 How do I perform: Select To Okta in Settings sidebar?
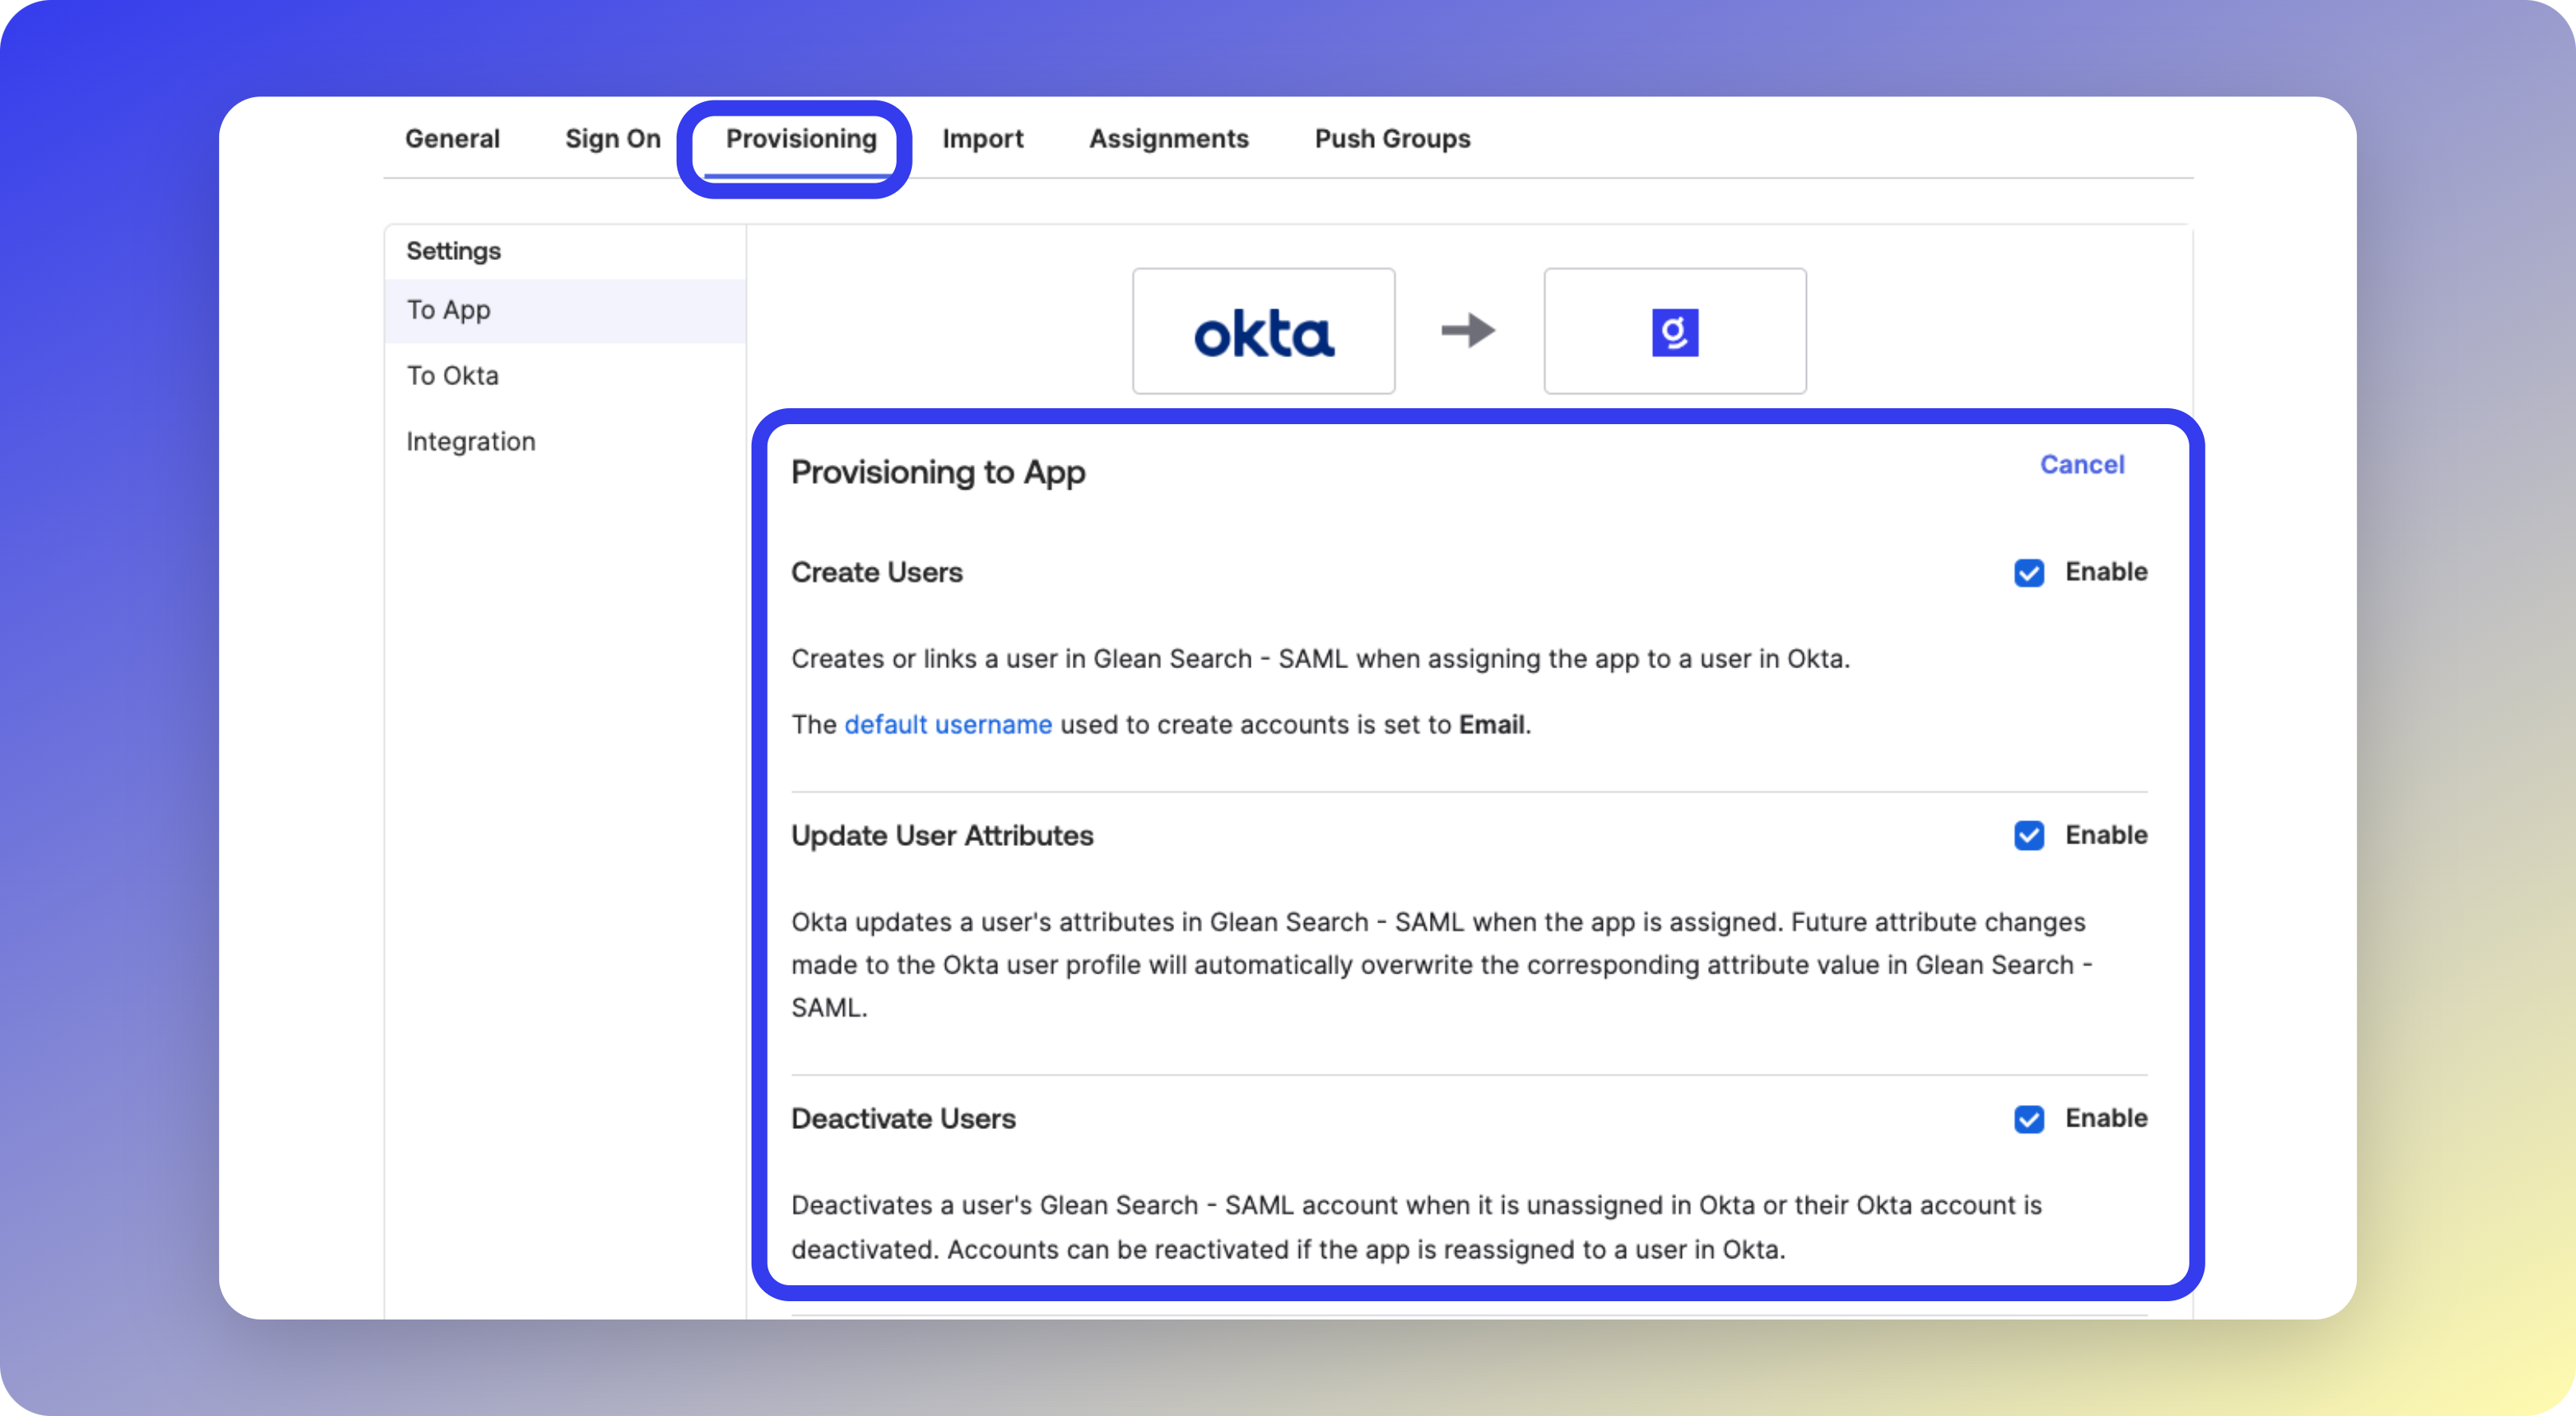pyautogui.click(x=452, y=376)
